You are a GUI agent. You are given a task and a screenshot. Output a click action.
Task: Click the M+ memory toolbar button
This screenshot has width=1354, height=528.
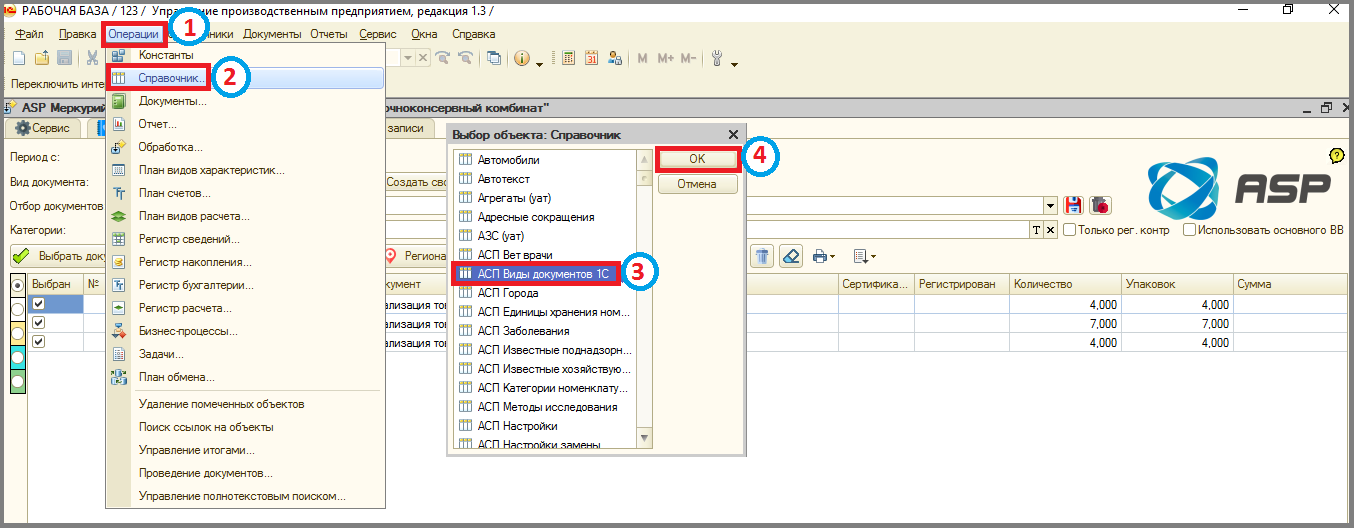click(666, 58)
